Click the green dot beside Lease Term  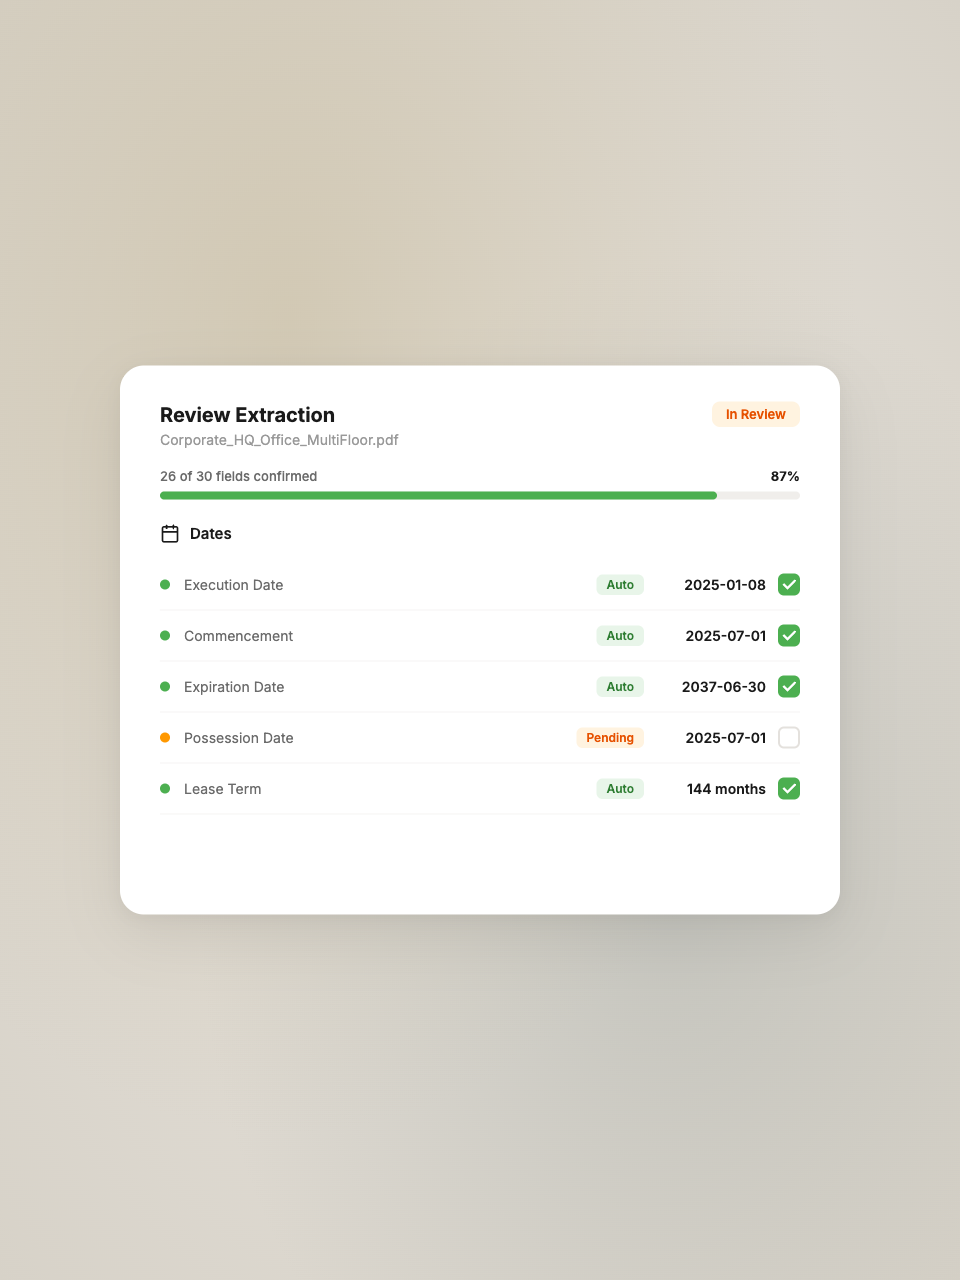(x=165, y=789)
